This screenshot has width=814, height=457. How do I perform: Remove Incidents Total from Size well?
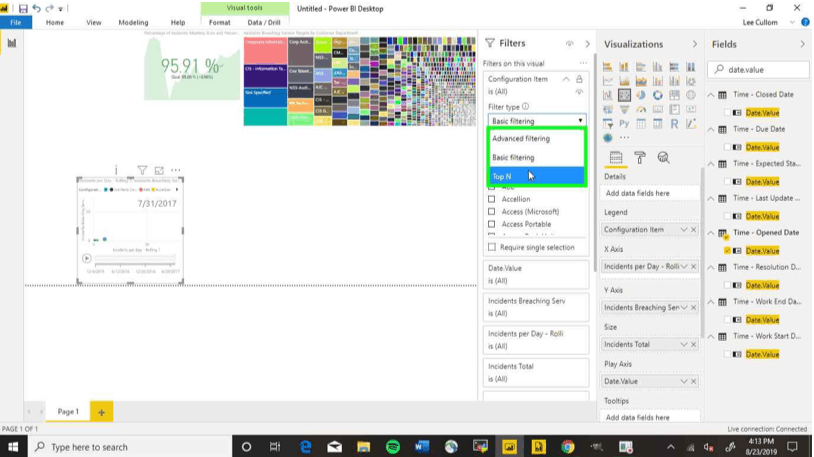pos(694,344)
